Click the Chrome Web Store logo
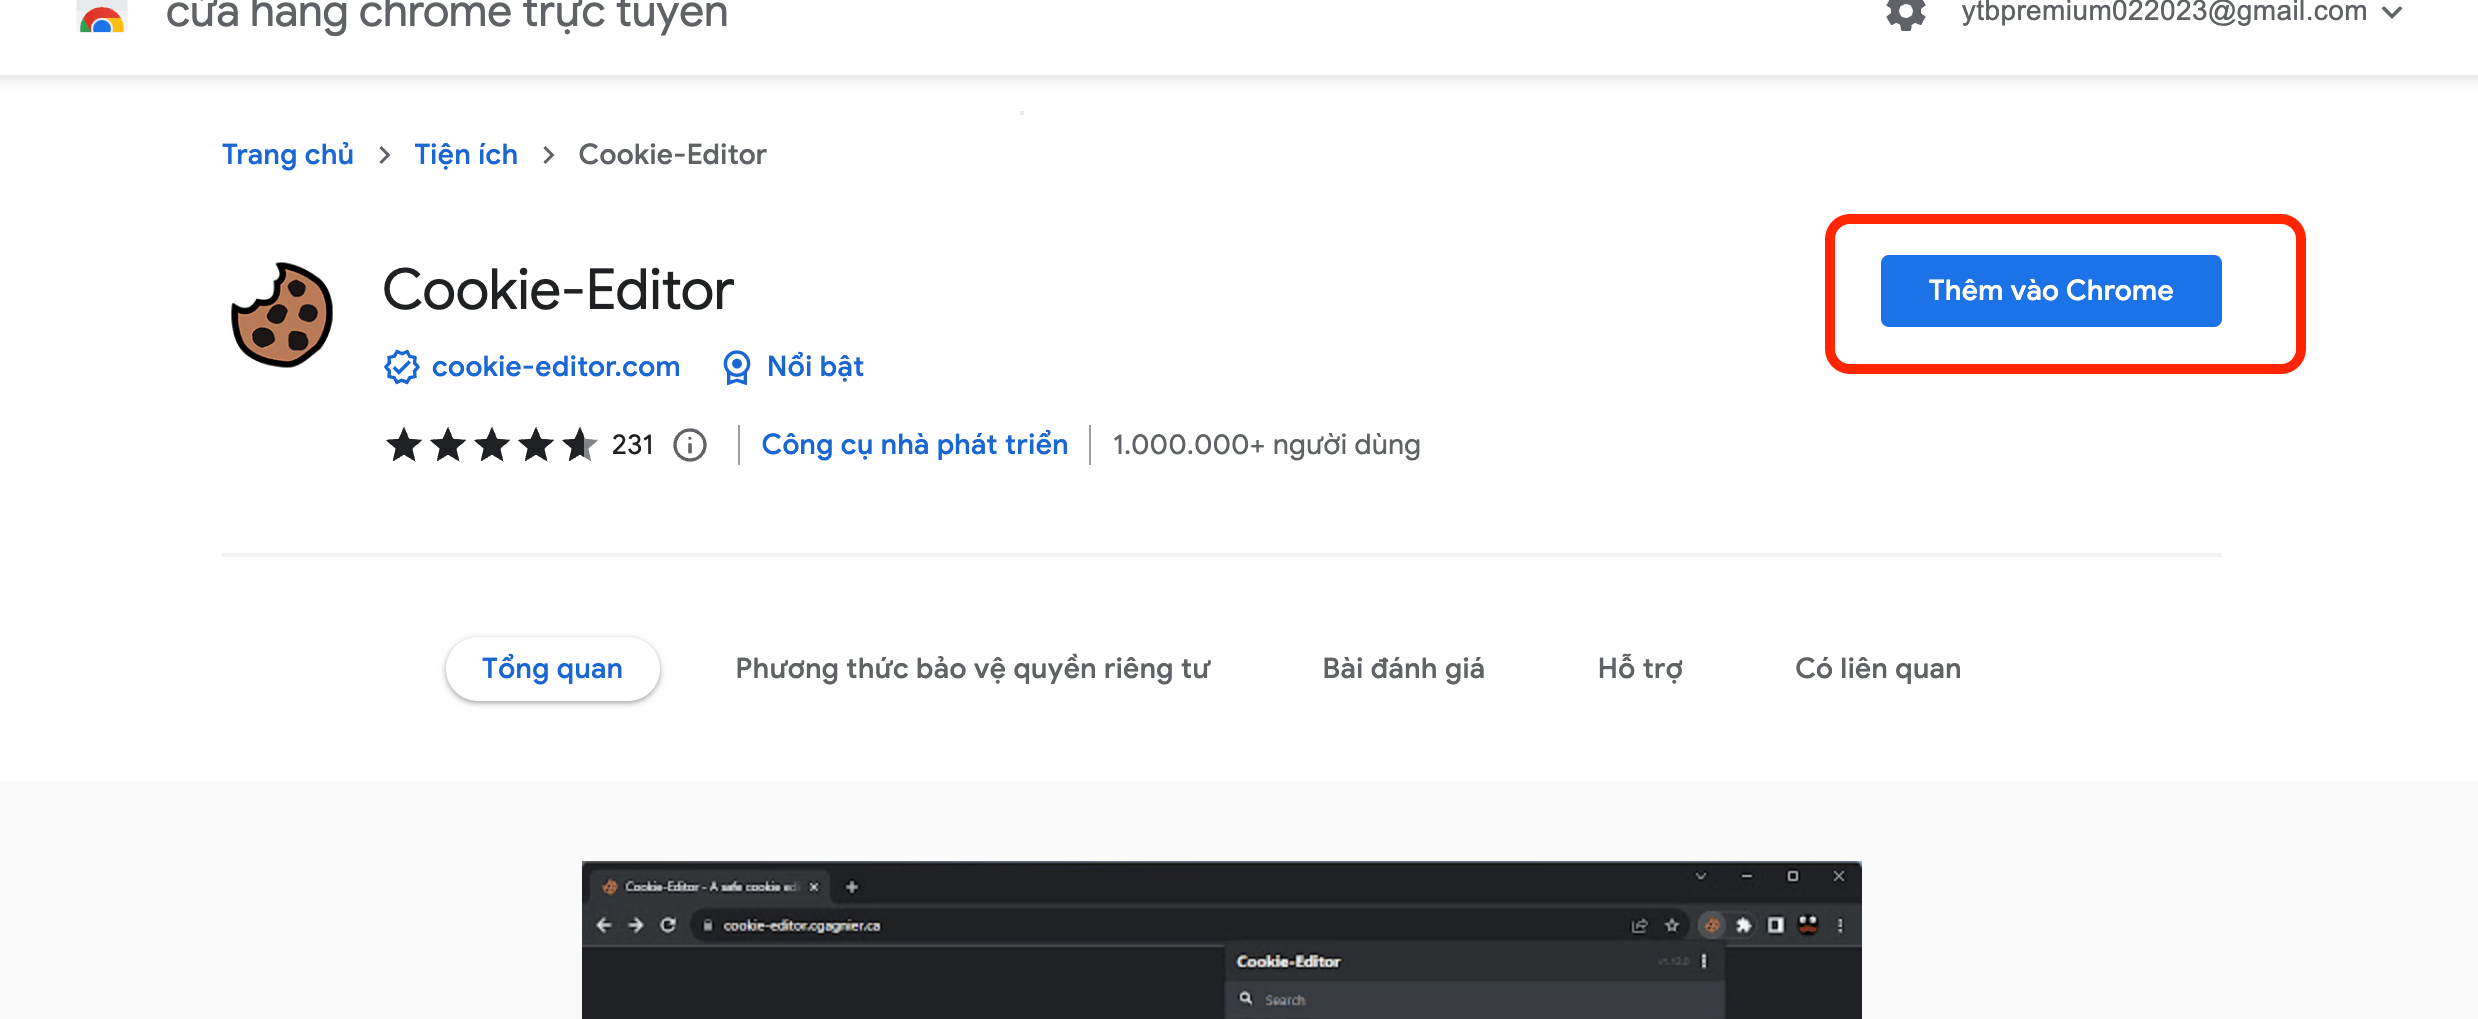 click(x=102, y=17)
